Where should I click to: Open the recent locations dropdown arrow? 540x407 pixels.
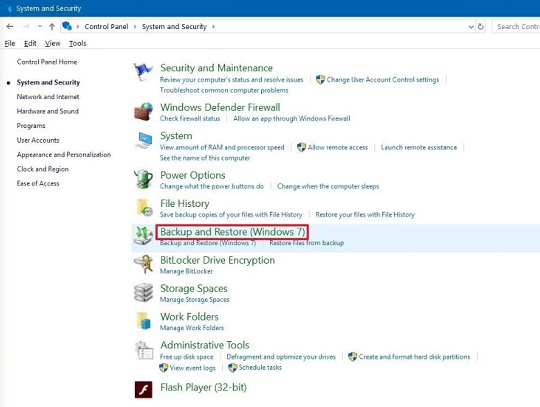(40, 27)
